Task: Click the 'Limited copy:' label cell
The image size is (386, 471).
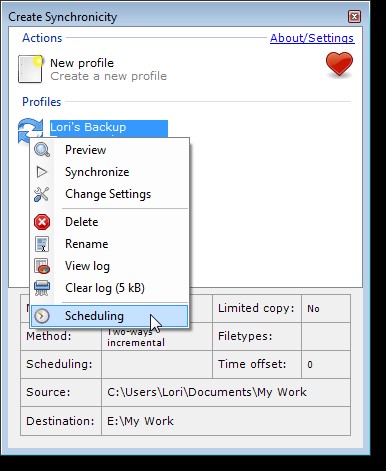Action: click(x=256, y=308)
